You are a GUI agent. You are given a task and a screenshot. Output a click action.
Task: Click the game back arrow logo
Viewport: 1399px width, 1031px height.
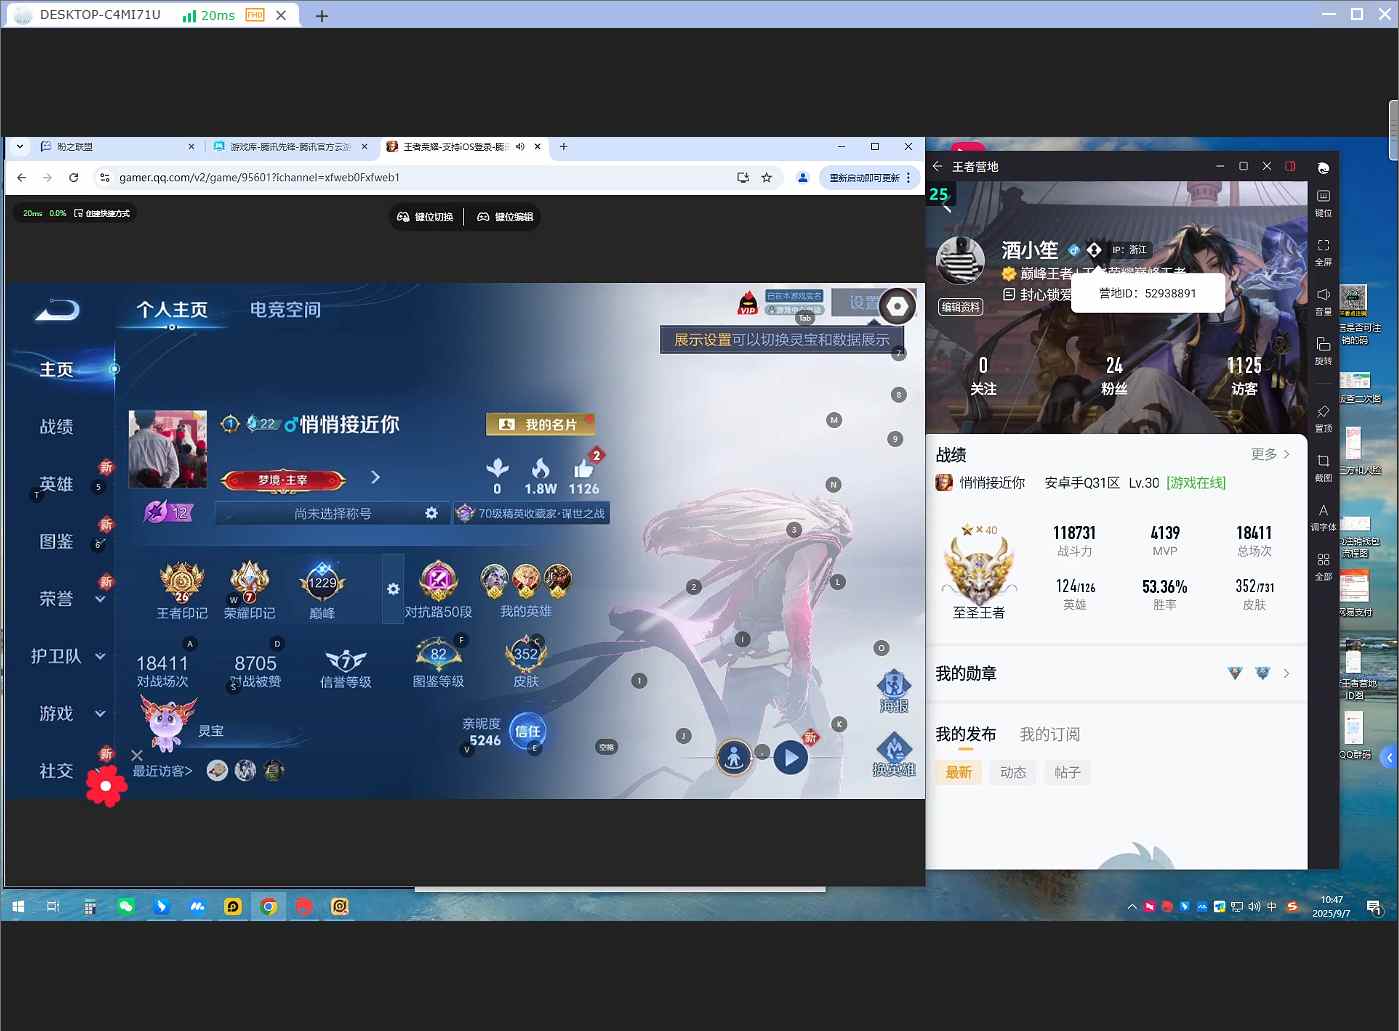[x=57, y=311]
